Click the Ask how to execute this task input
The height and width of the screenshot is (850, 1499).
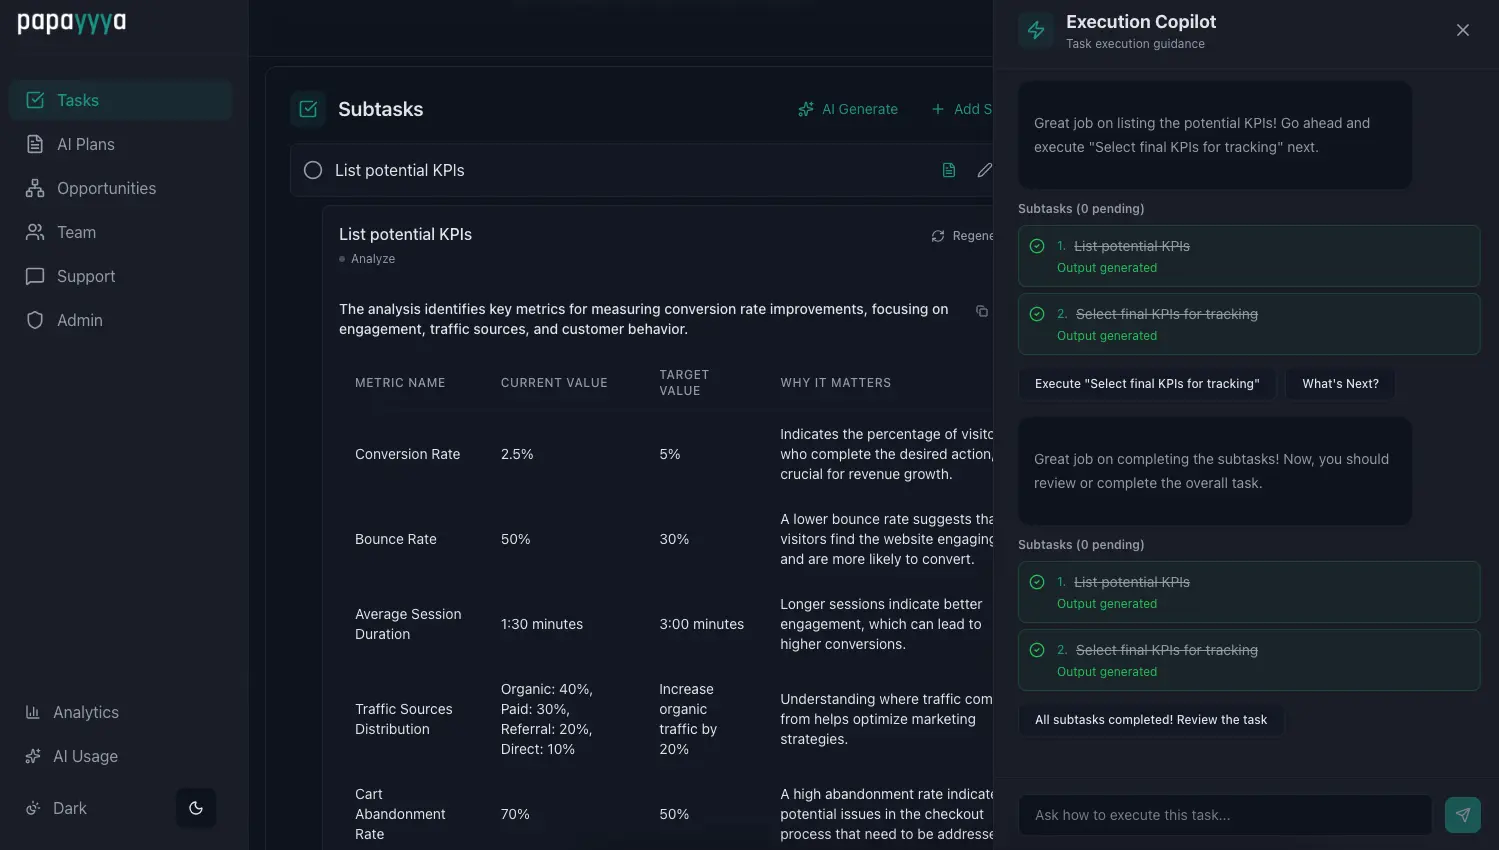tap(1224, 814)
